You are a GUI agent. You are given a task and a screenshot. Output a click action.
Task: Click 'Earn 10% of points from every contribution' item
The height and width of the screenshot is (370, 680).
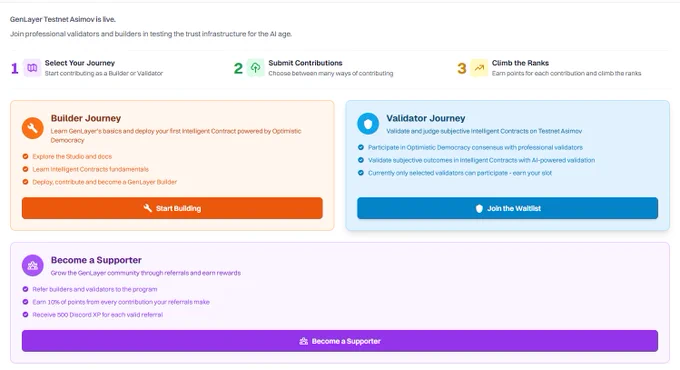(121, 302)
